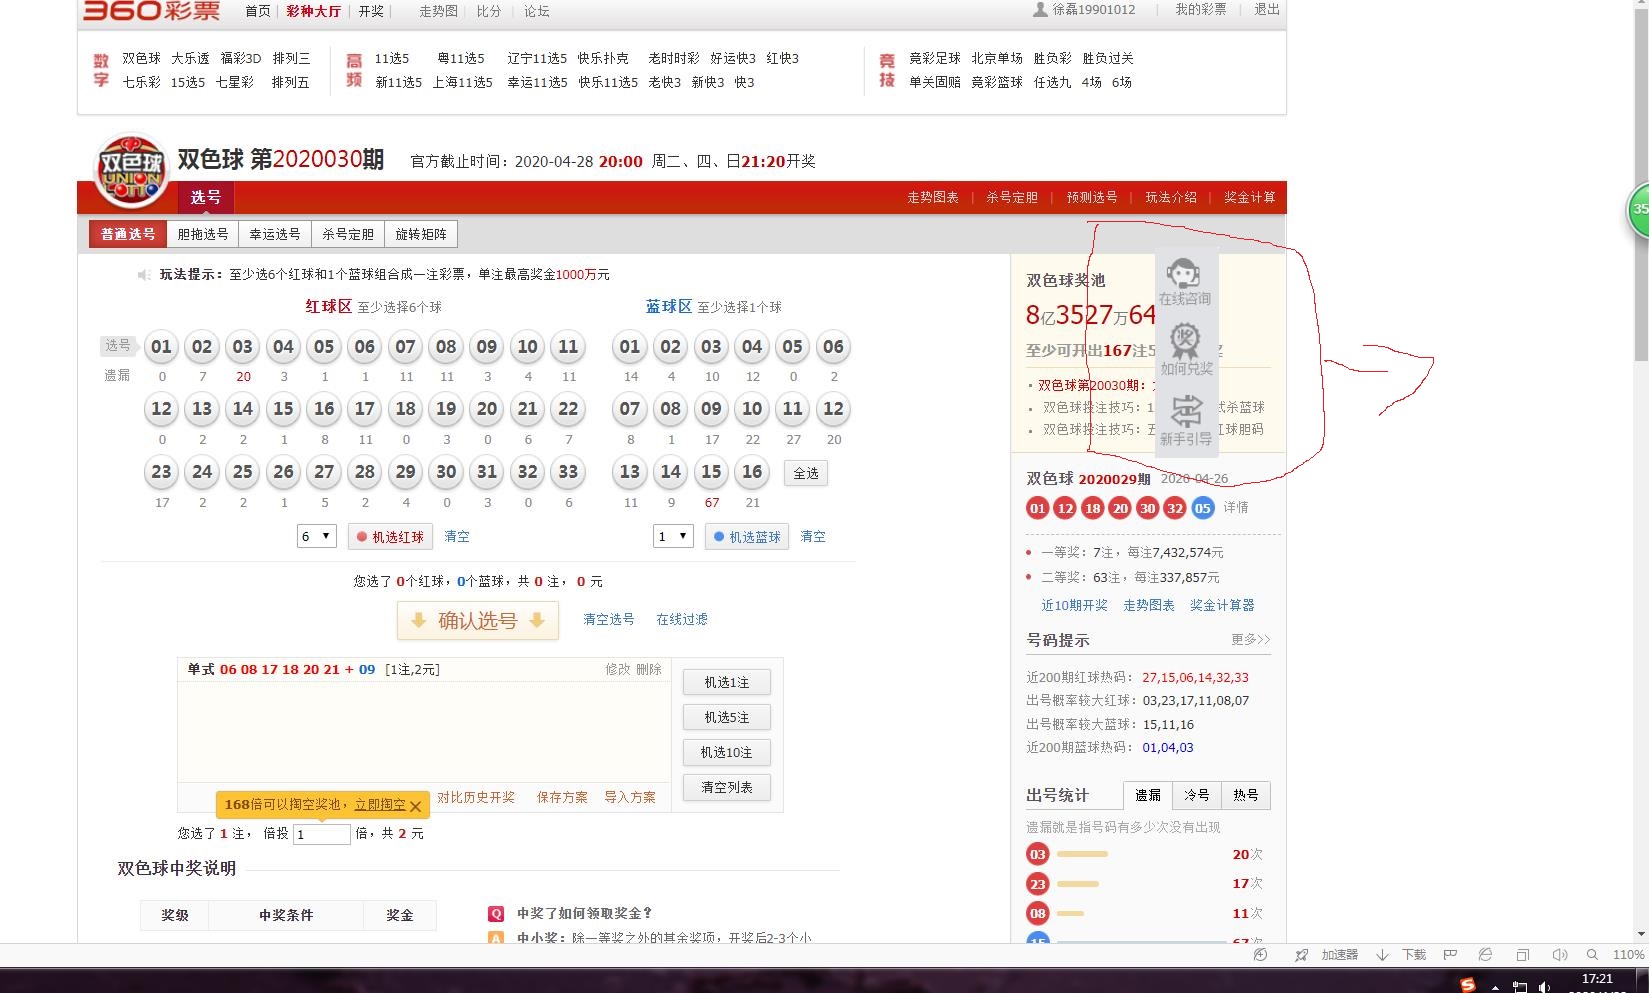1649x993 pixels.
Task: Select red ball 01 in 红球区
Action: tap(161, 347)
